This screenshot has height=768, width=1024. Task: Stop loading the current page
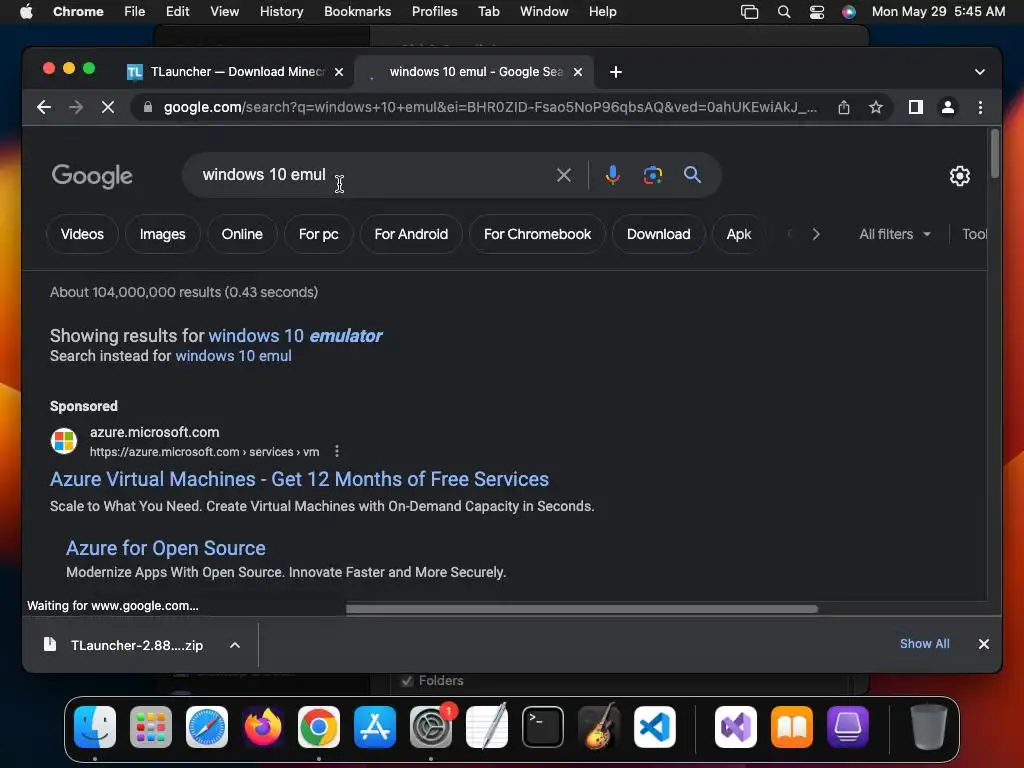click(108, 107)
